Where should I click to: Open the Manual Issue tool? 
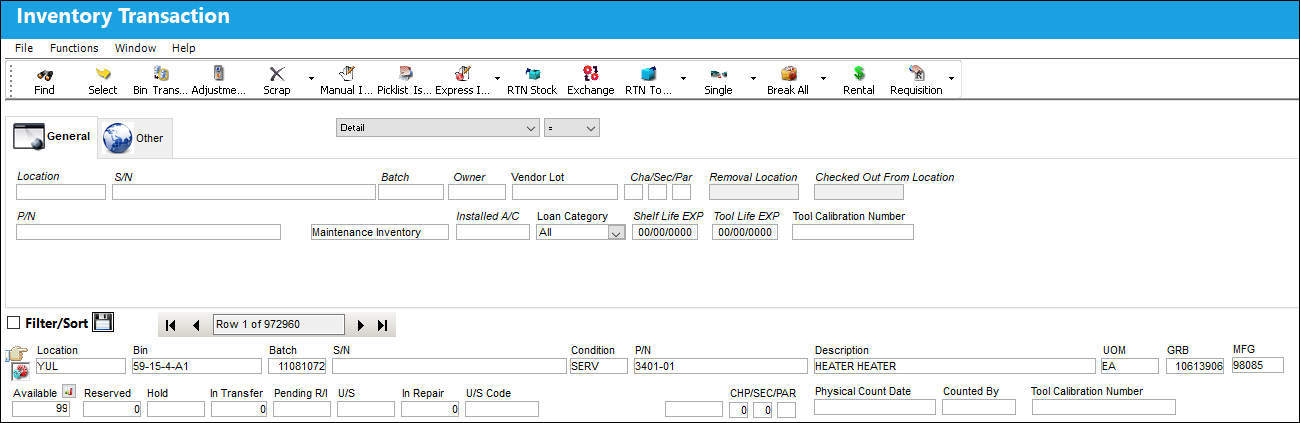click(346, 74)
